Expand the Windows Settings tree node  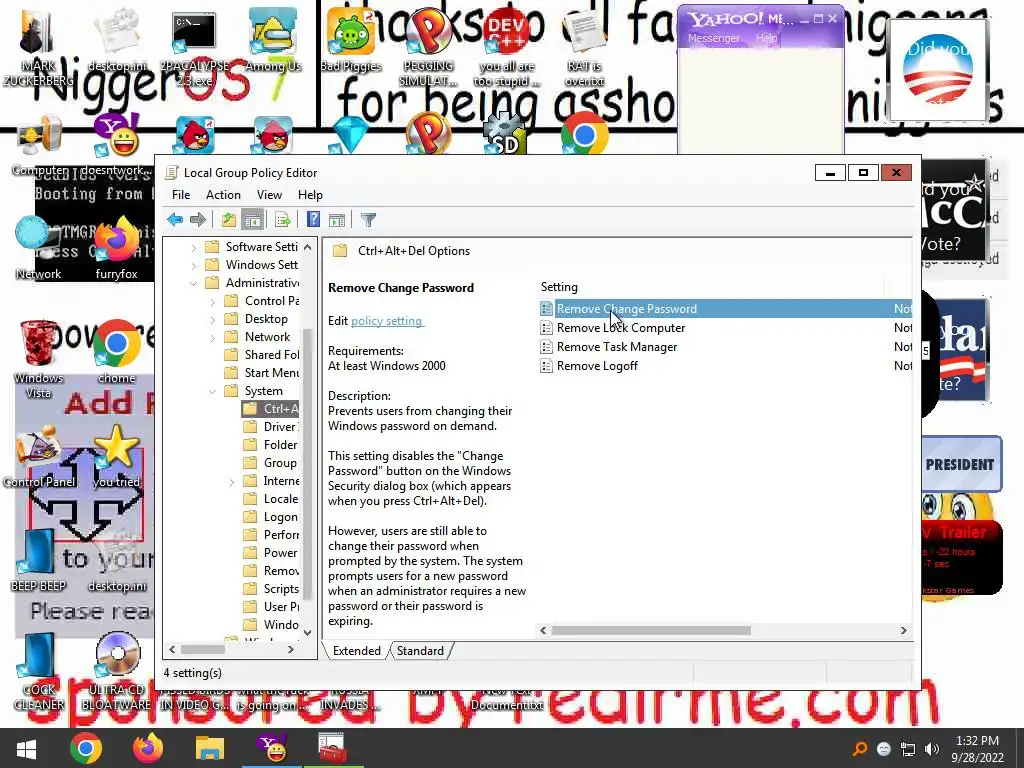pyautogui.click(x=193, y=265)
